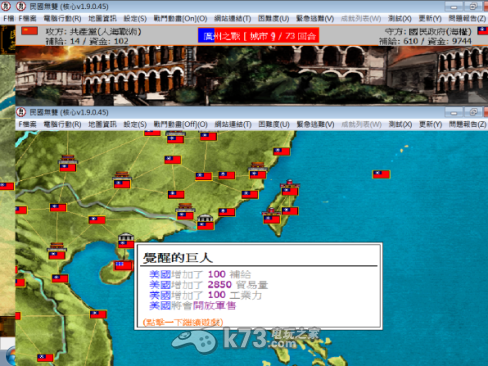Click attacker stats 補給: 14 / 資金: 102
Image resolution: width=488 pixels, height=366 pixels.
(87, 41)
